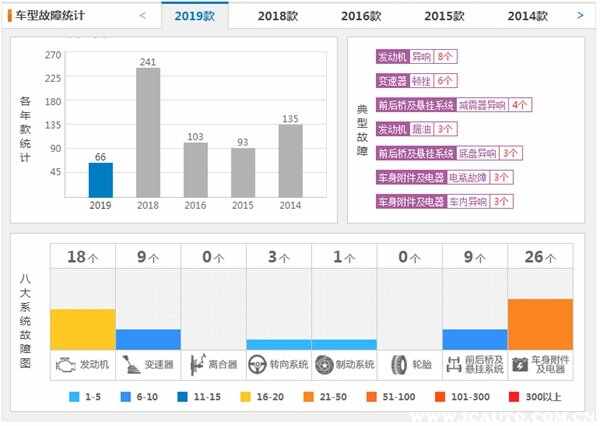The width and height of the screenshot is (600, 426).
Task: Select the 2014款 tab
Action: pos(528,16)
